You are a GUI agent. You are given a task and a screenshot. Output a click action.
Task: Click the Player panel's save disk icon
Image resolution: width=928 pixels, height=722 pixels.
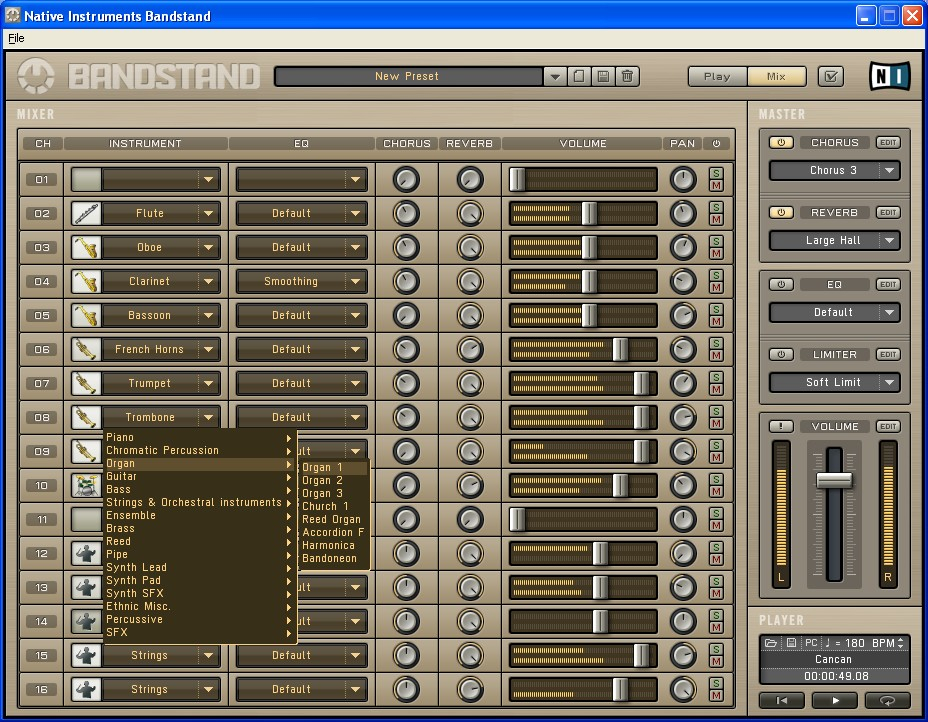[x=791, y=642]
